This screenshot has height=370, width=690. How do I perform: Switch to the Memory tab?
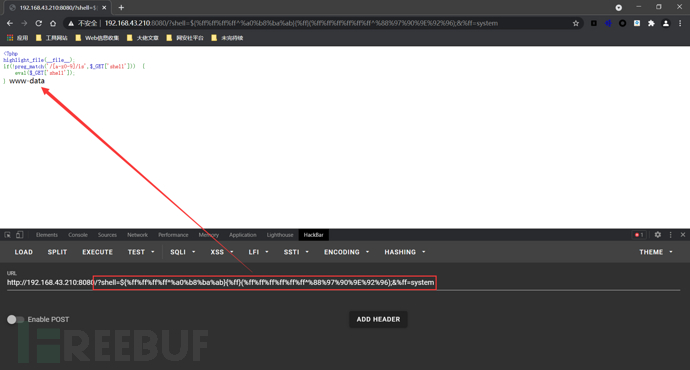tap(209, 235)
